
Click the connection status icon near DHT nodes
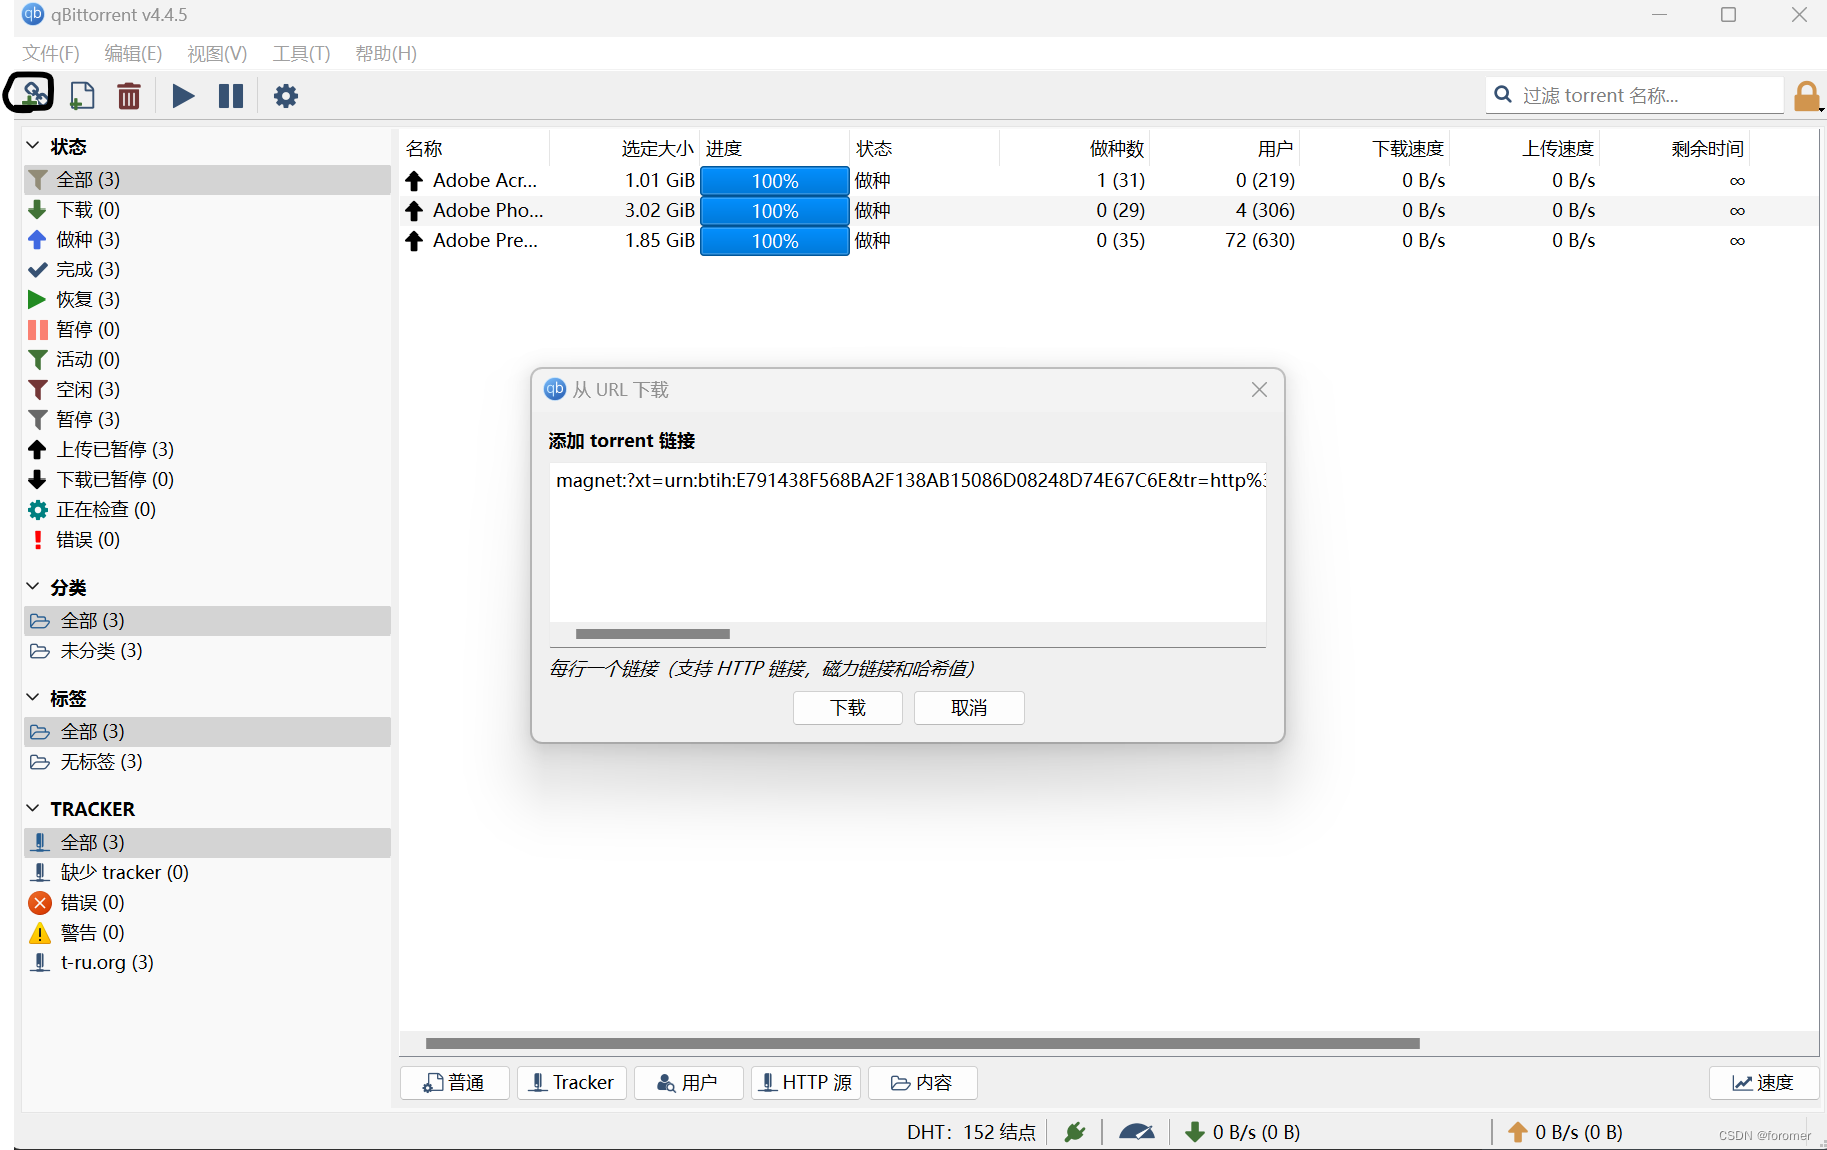pyautogui.click(x=1074, y=1132)
